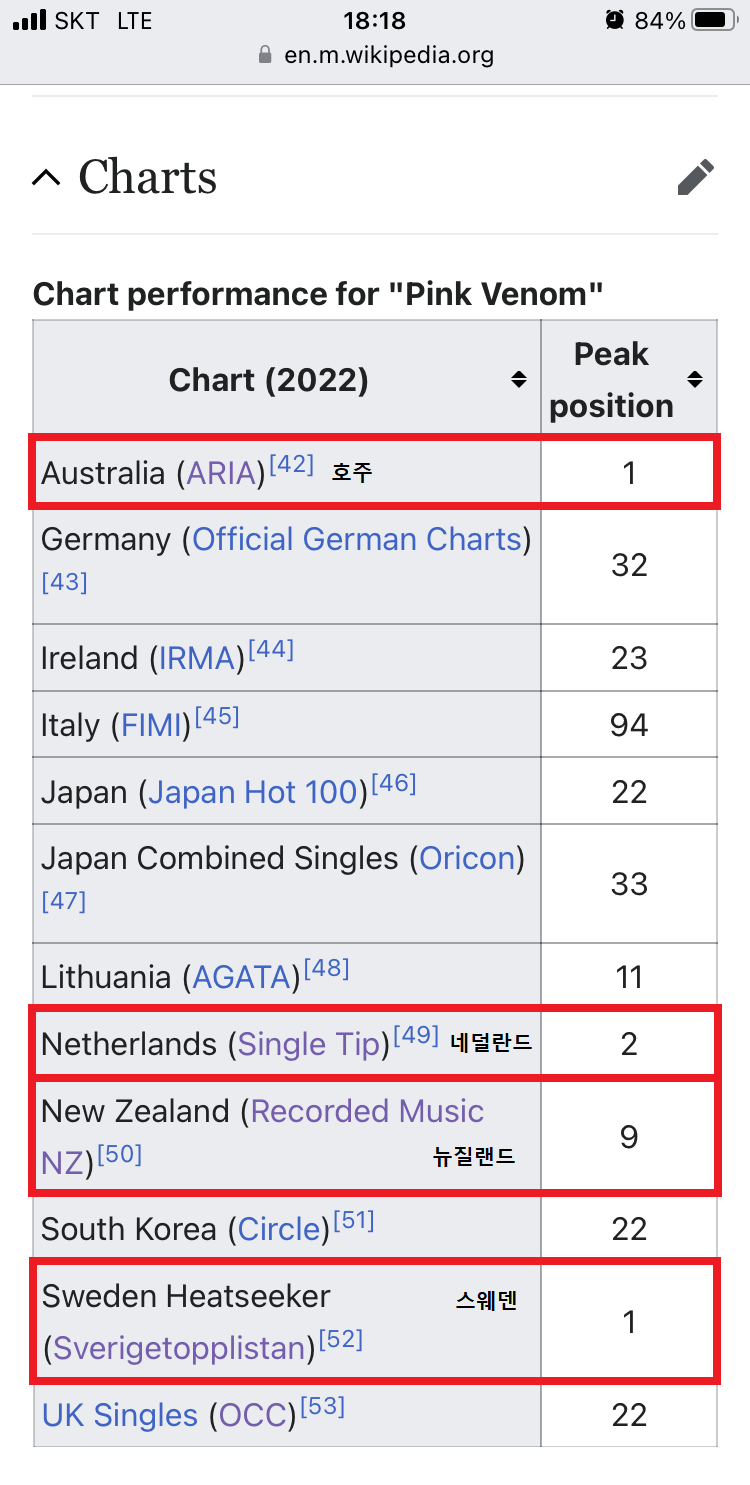Open citation reference 42
This screenshot has height=1485, width=750.
[291, 465]
